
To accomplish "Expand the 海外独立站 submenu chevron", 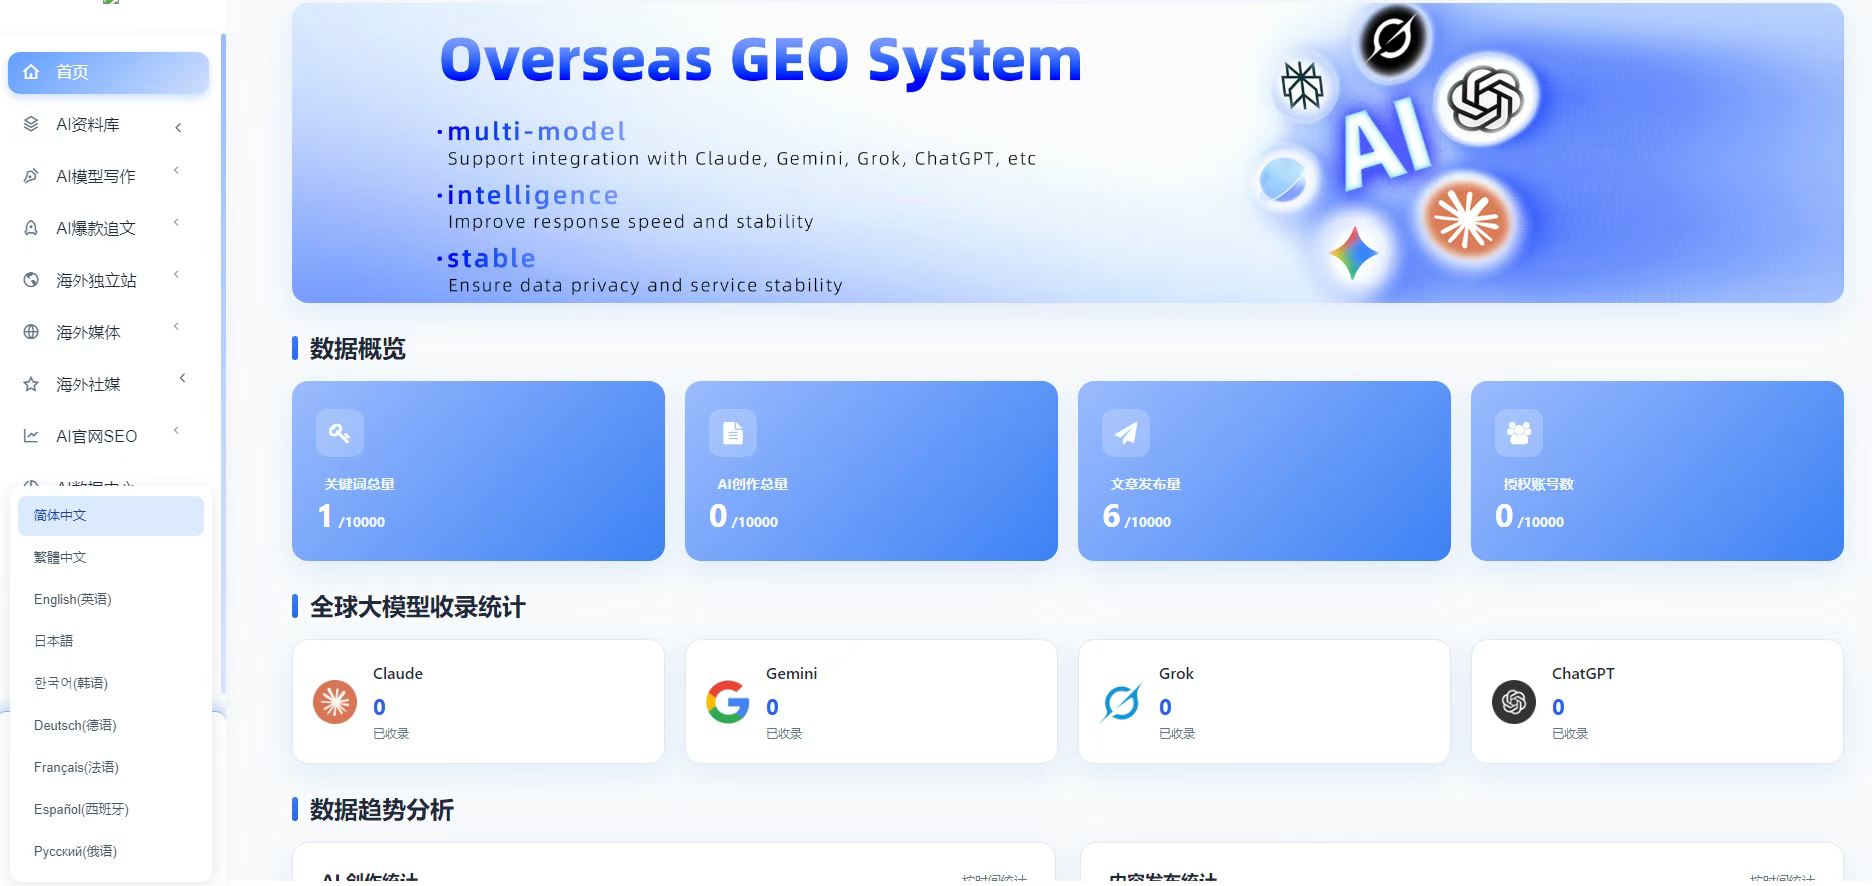I will coord(176,274).
